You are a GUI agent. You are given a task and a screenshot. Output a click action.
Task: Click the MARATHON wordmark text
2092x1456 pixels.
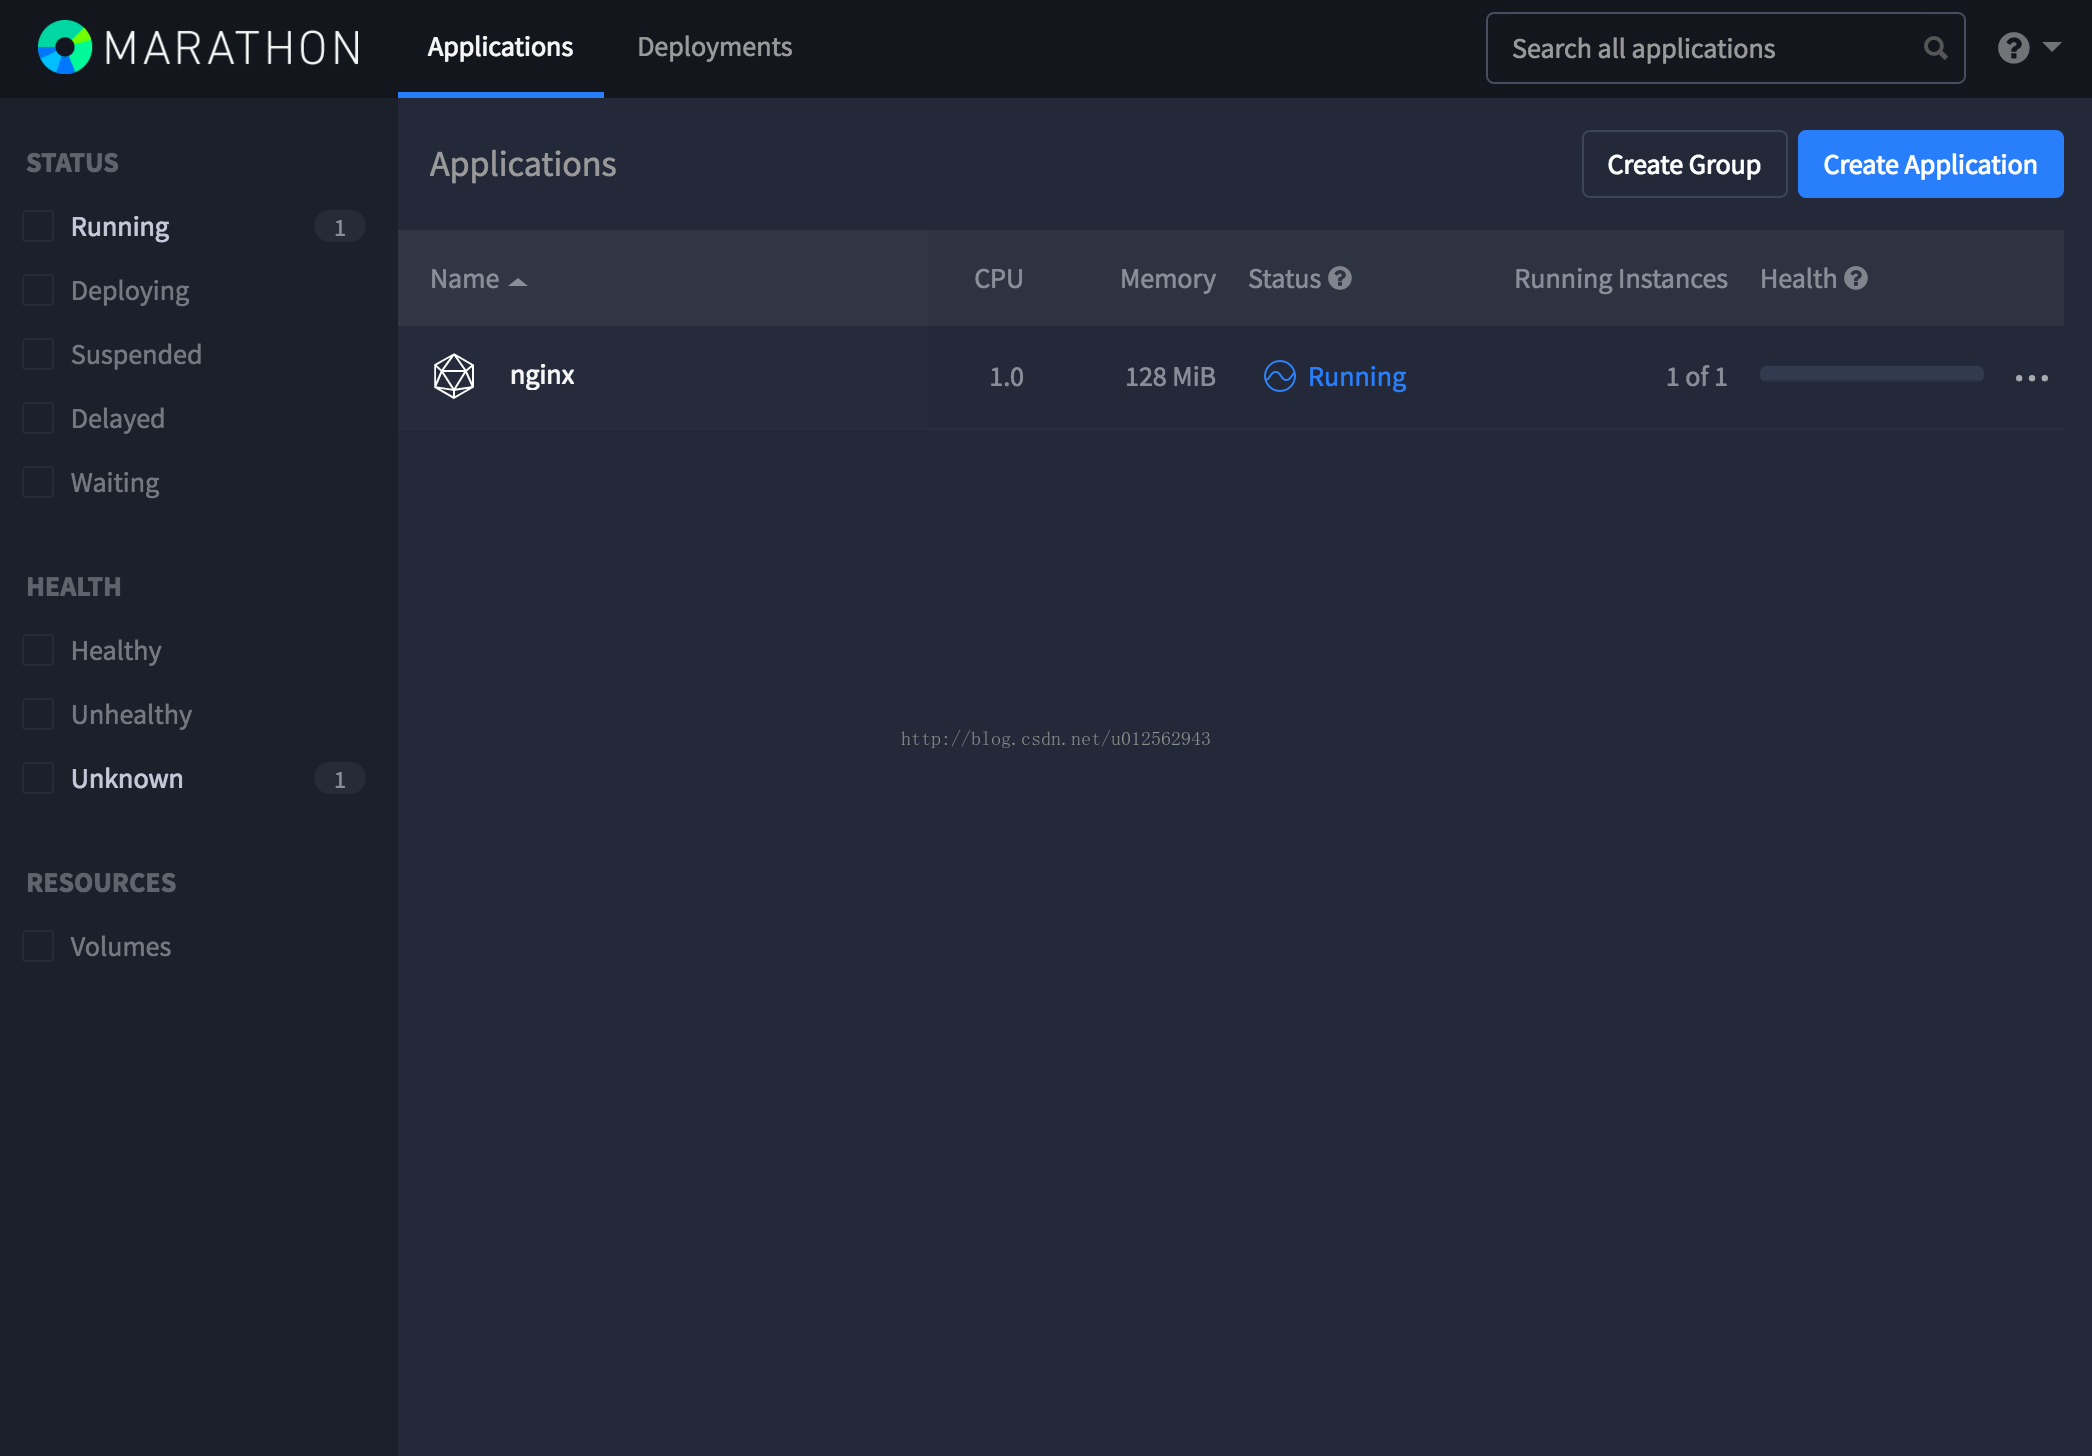232,48
